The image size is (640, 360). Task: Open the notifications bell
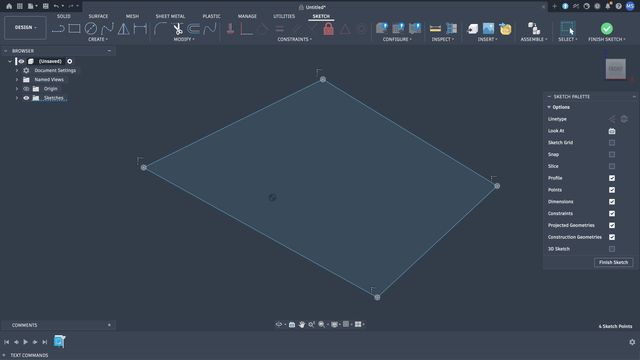[608, 6]
